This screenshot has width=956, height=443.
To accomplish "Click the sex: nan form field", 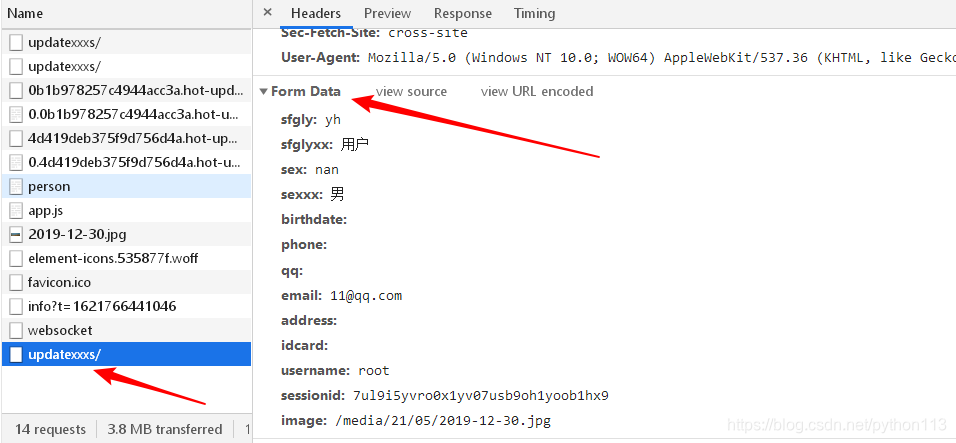I will [x=310, y=169].
